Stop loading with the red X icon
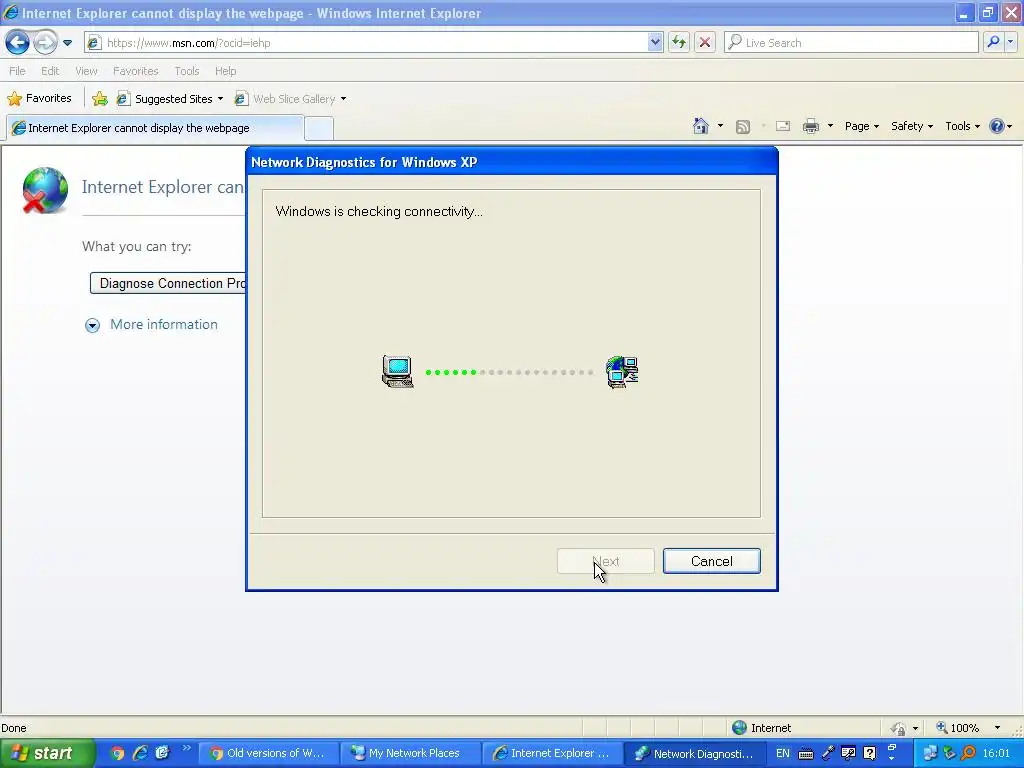Image resolution: width=1024 pixels, height=768 pixels. click(x=705, y=43)
